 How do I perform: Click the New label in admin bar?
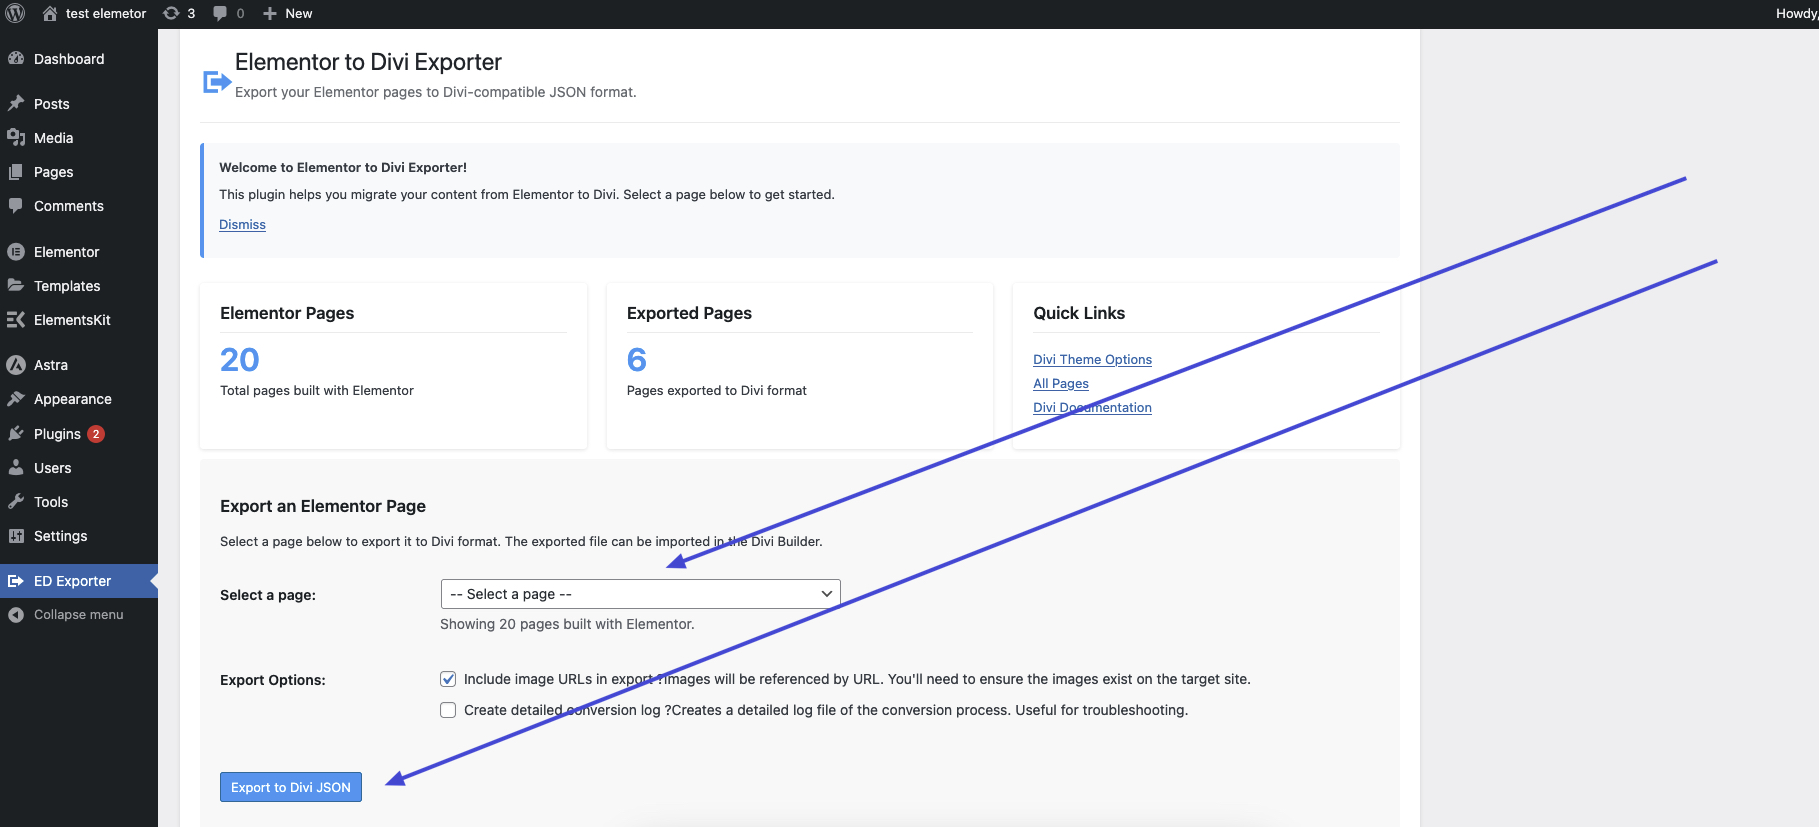pyautogui.click(x=299, y=13)
